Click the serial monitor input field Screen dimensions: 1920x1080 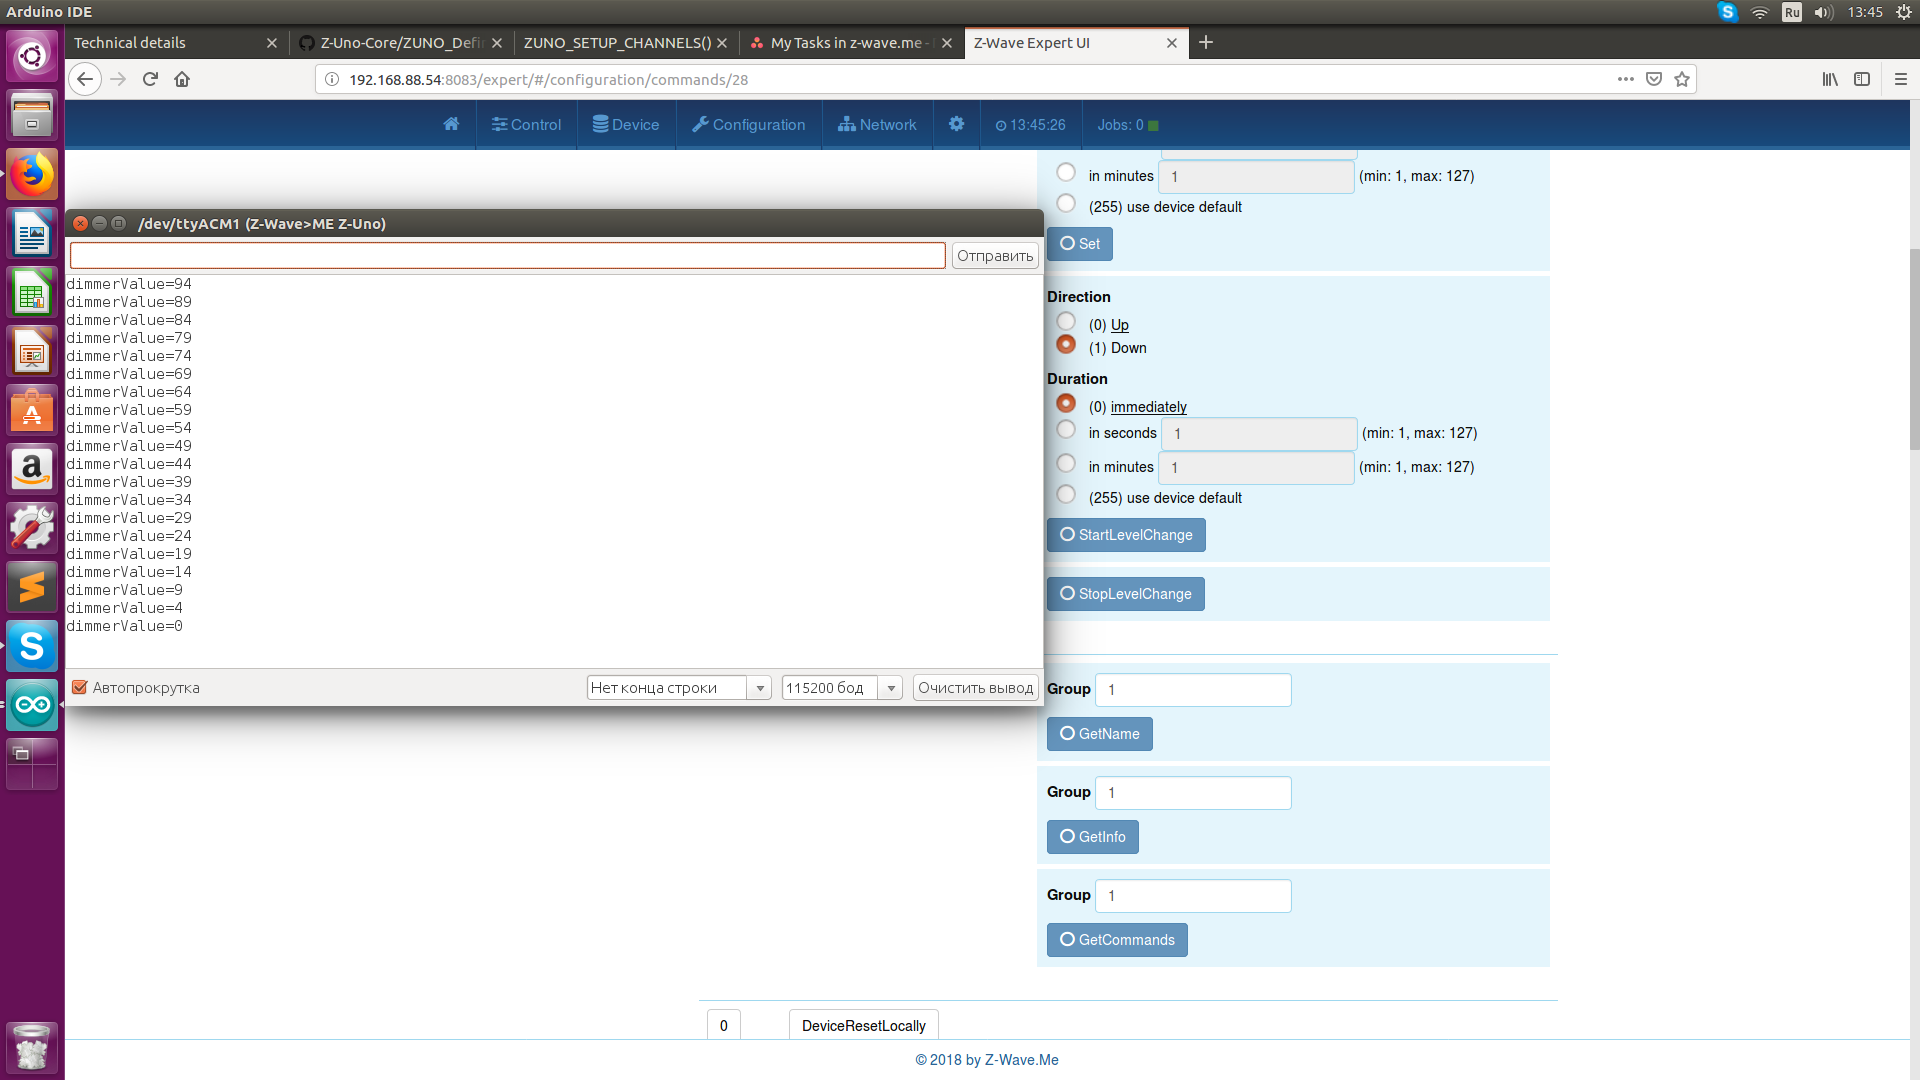coord(507,256)
